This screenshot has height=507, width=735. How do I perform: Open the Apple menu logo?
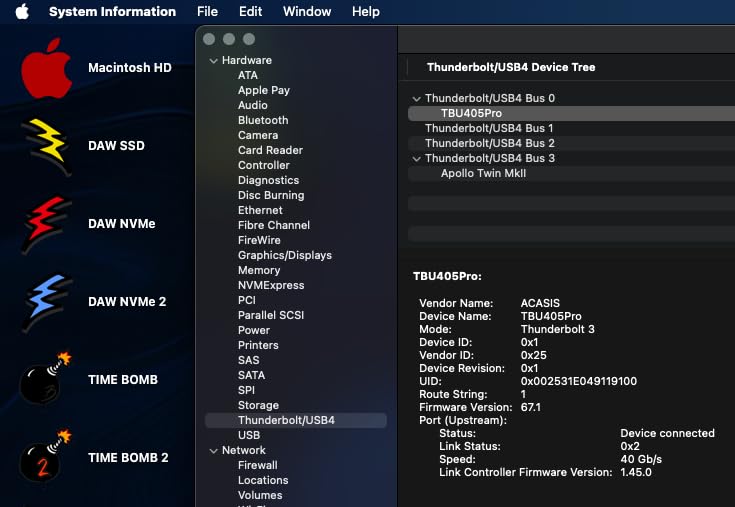[x=22, y=11]
